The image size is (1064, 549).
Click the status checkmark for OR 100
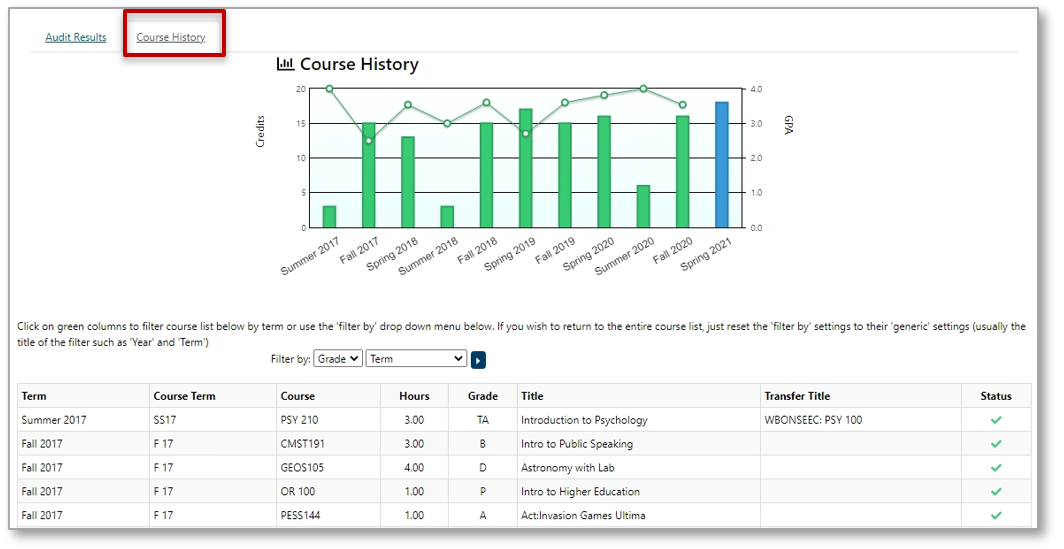[x=995, y=492]
